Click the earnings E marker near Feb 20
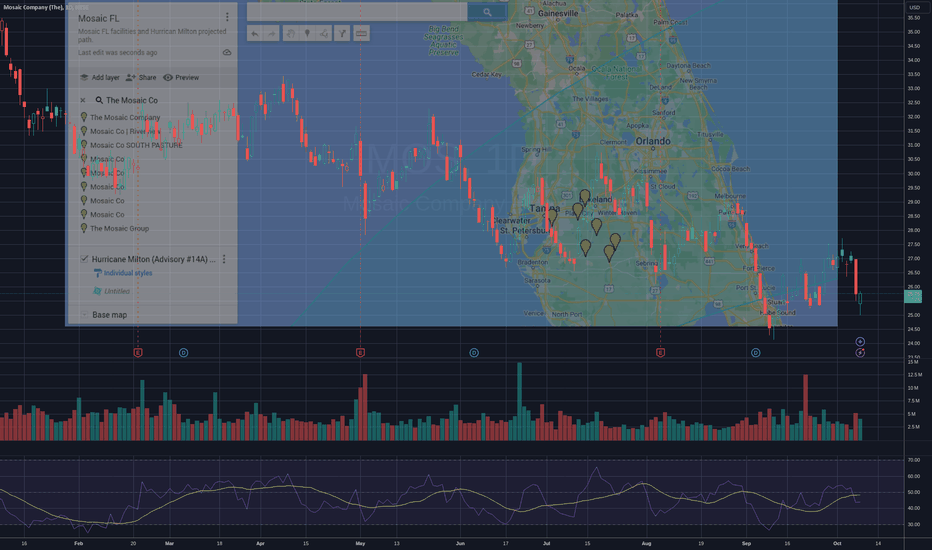 click(x=138, y=353)
